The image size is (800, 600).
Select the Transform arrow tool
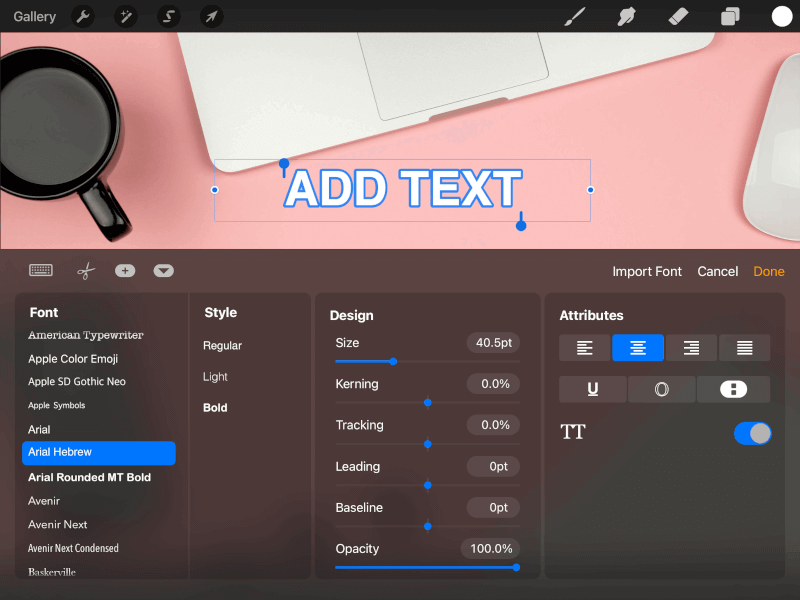click(x=211, y=16)
